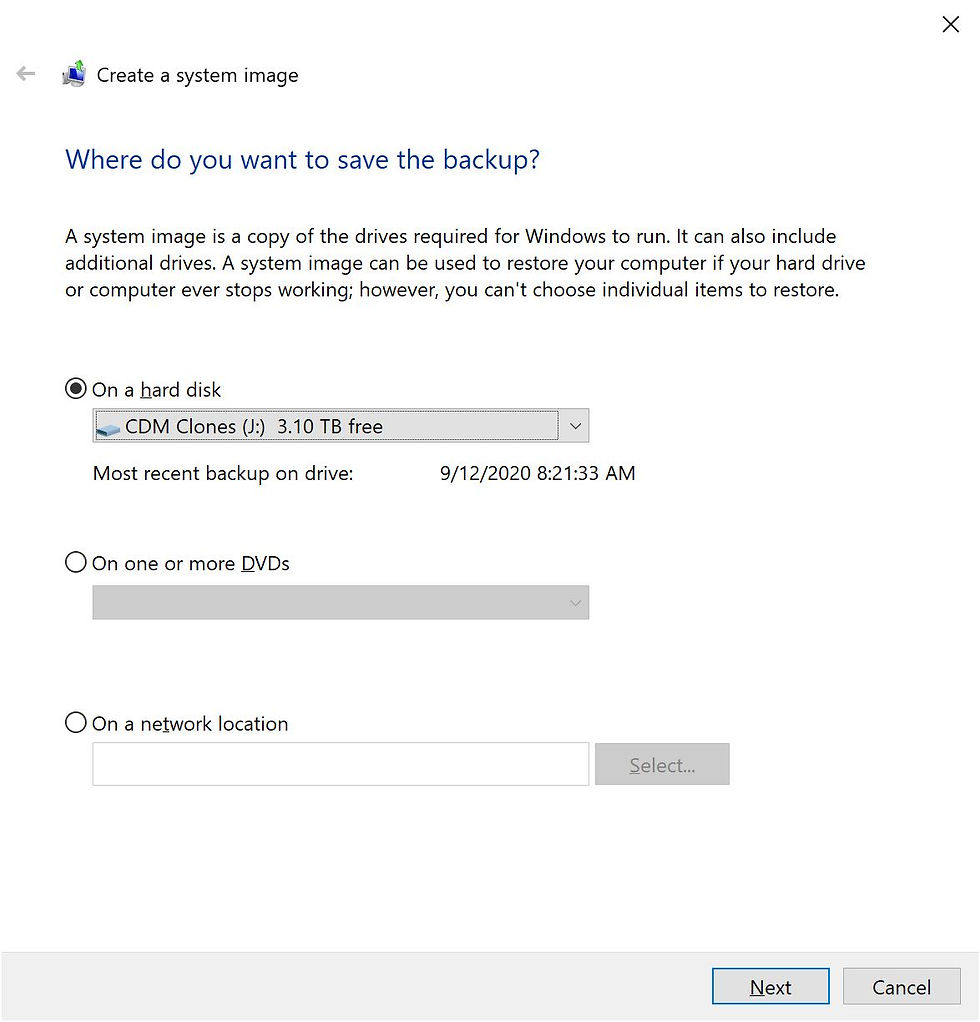Open the DVD drive dropdown list
The height and width of the screenshot is (1022, 980).
coord(340,602)
